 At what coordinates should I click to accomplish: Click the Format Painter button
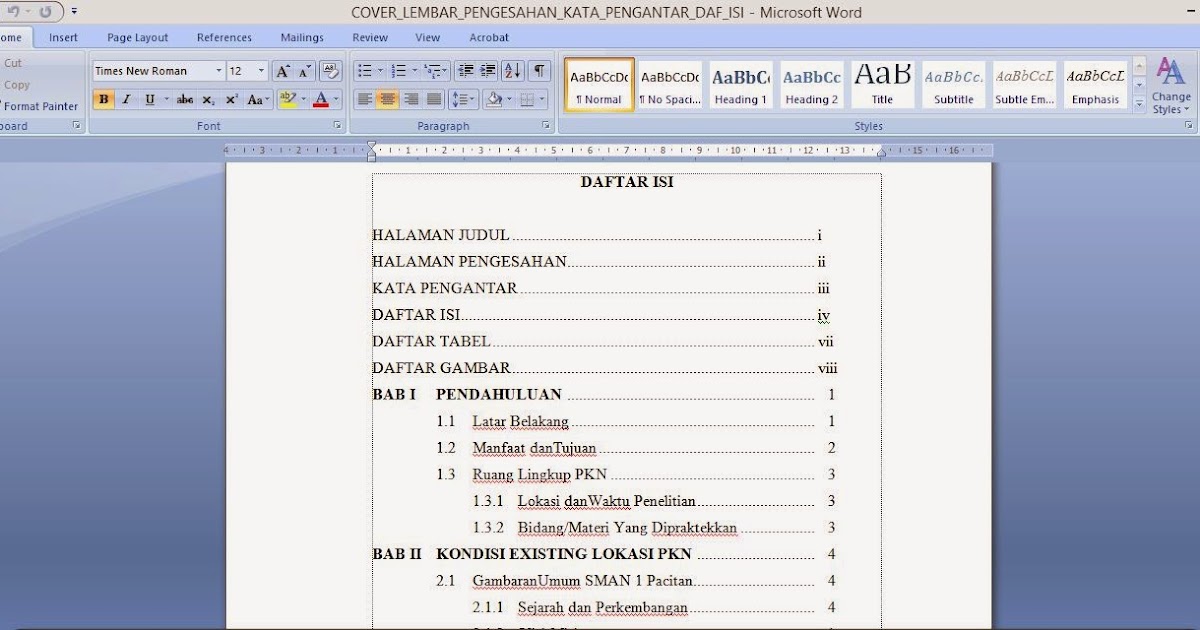coord(39,106)
